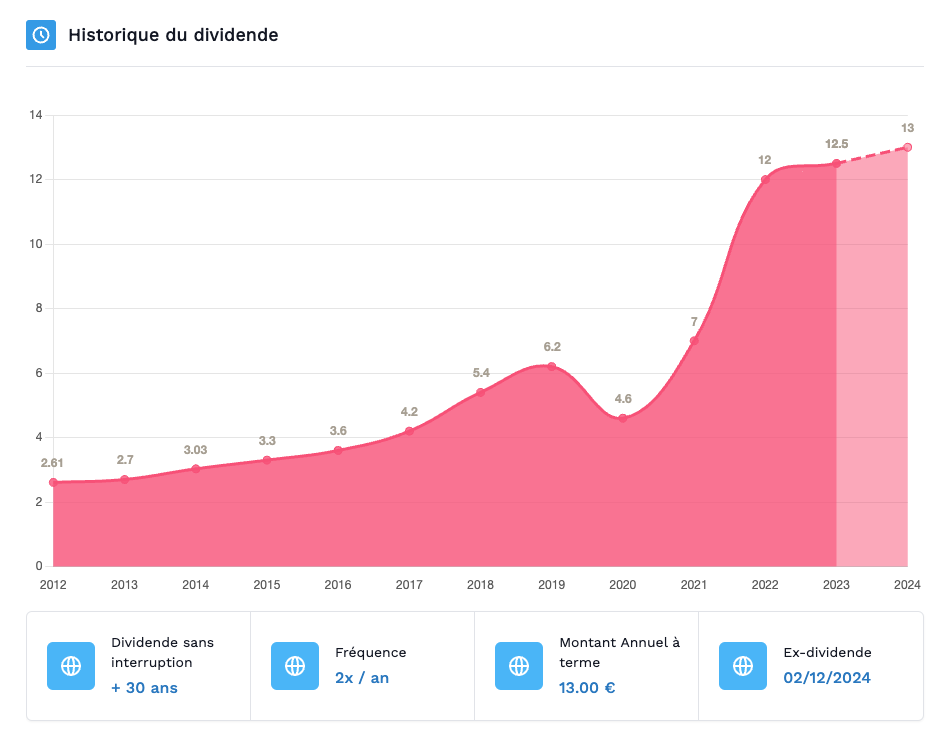Click the '+ 30 ans' value

[144, 688]
